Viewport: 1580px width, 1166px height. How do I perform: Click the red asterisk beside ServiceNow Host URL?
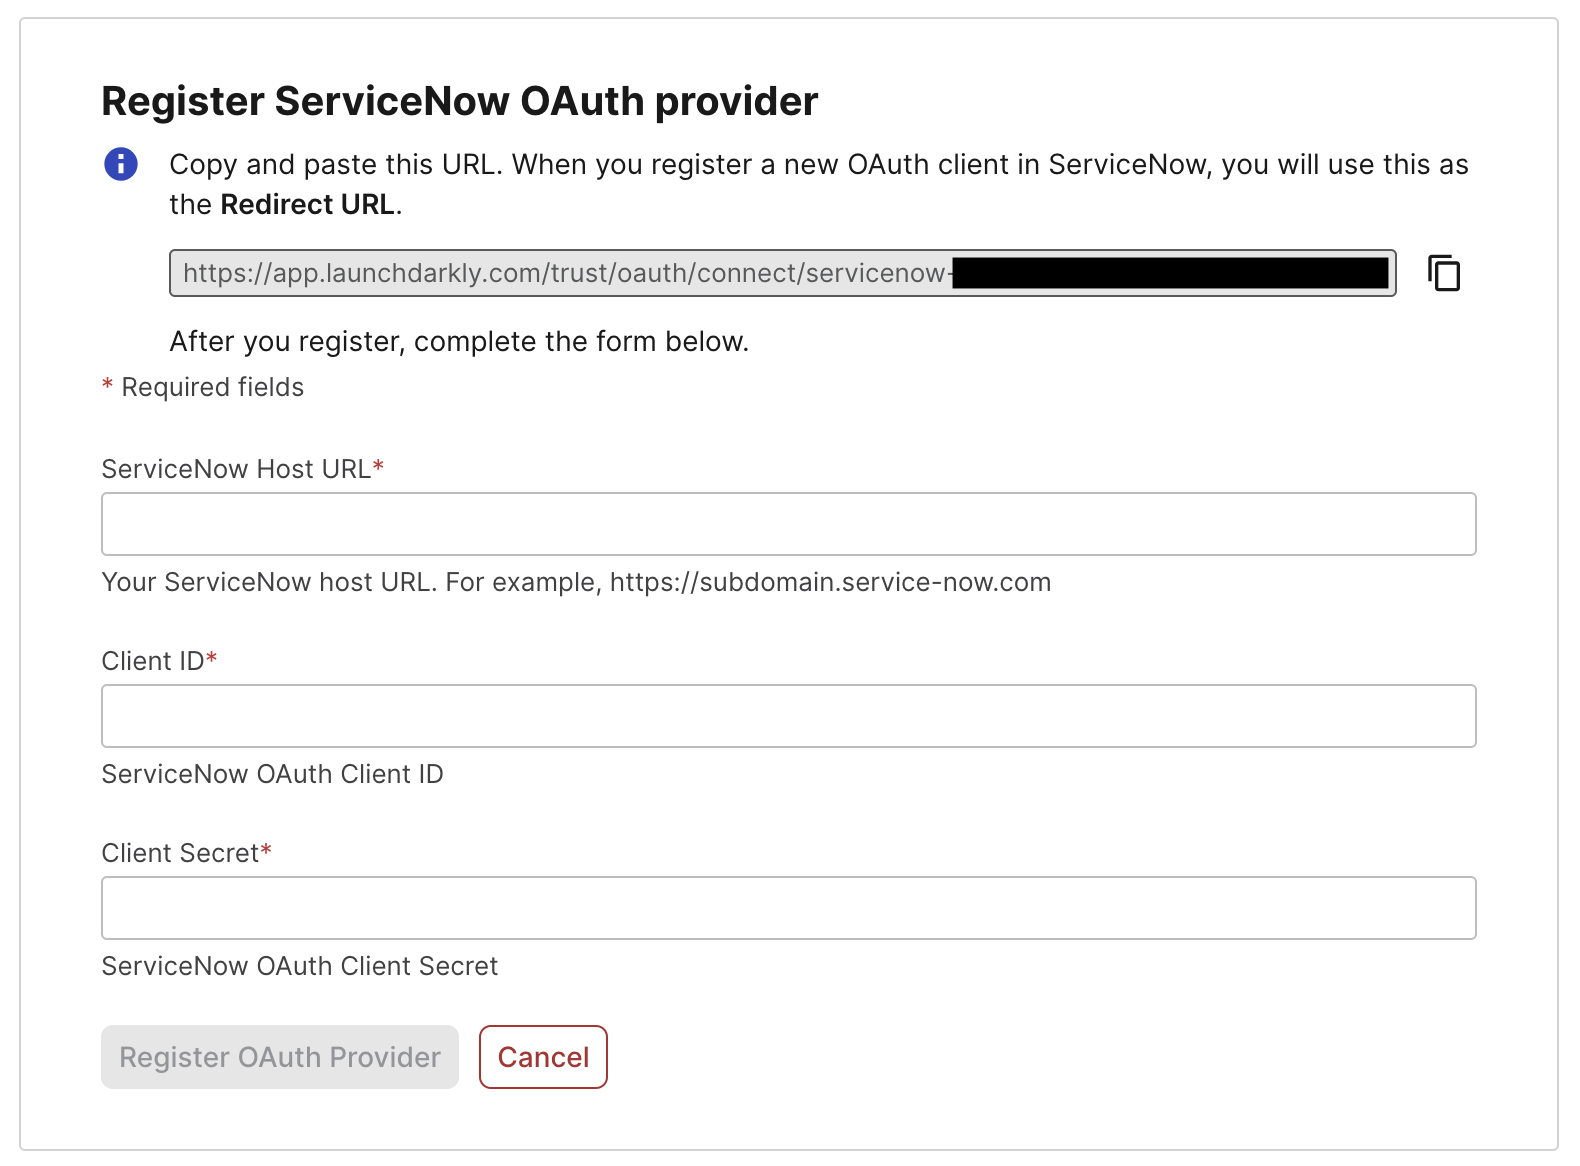(379, 464)
